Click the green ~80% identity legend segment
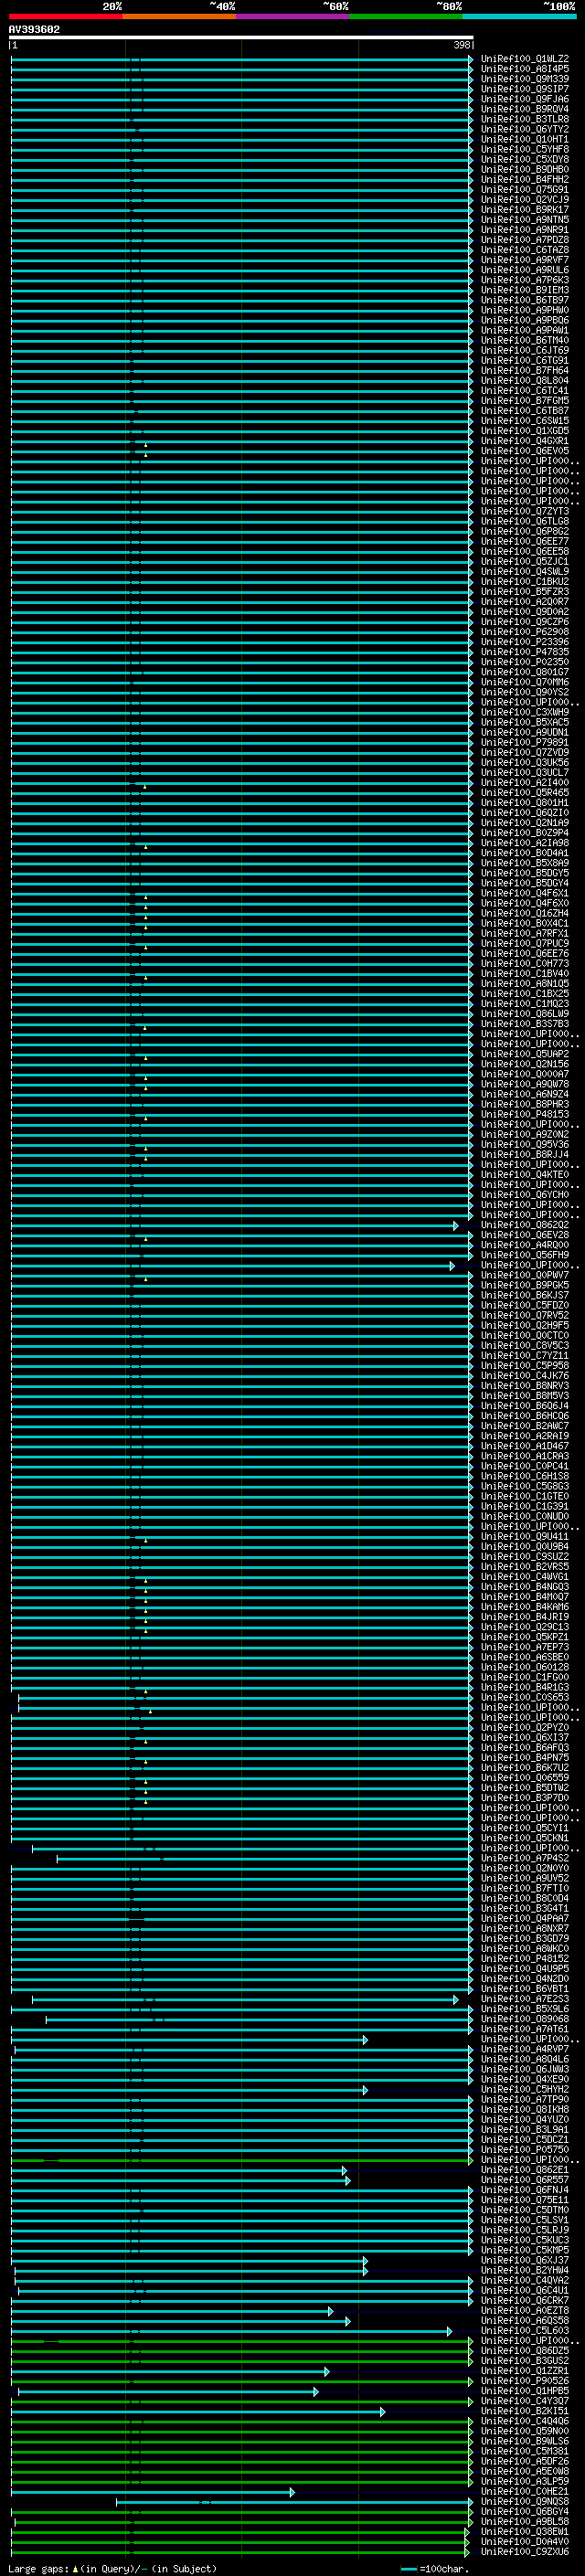Image resolution: width=585 pixels, height=2576 pixels. 406,16
